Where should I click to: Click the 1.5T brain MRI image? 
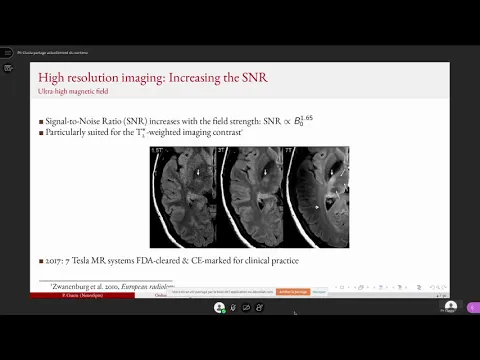pos(183,197)
